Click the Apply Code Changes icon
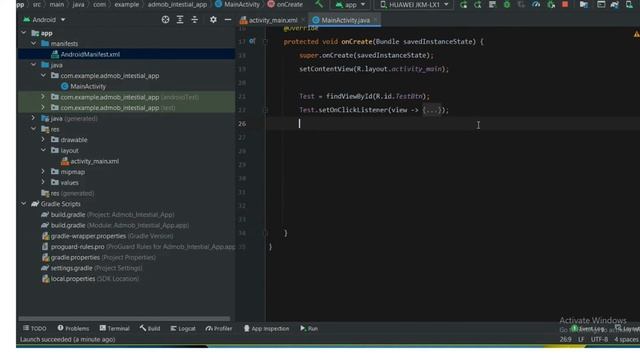Viewport: 640px width, 360px height. (492, 5)
